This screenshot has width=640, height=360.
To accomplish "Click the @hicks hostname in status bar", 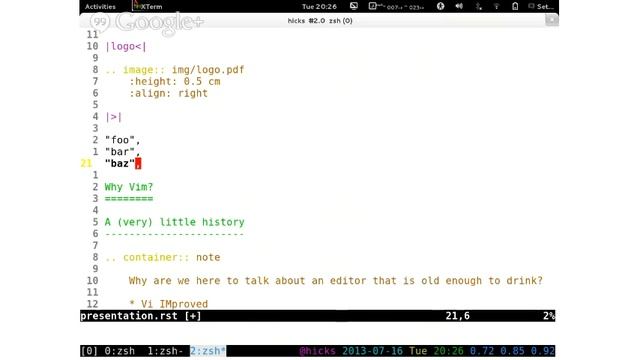I will coord(317,351).
